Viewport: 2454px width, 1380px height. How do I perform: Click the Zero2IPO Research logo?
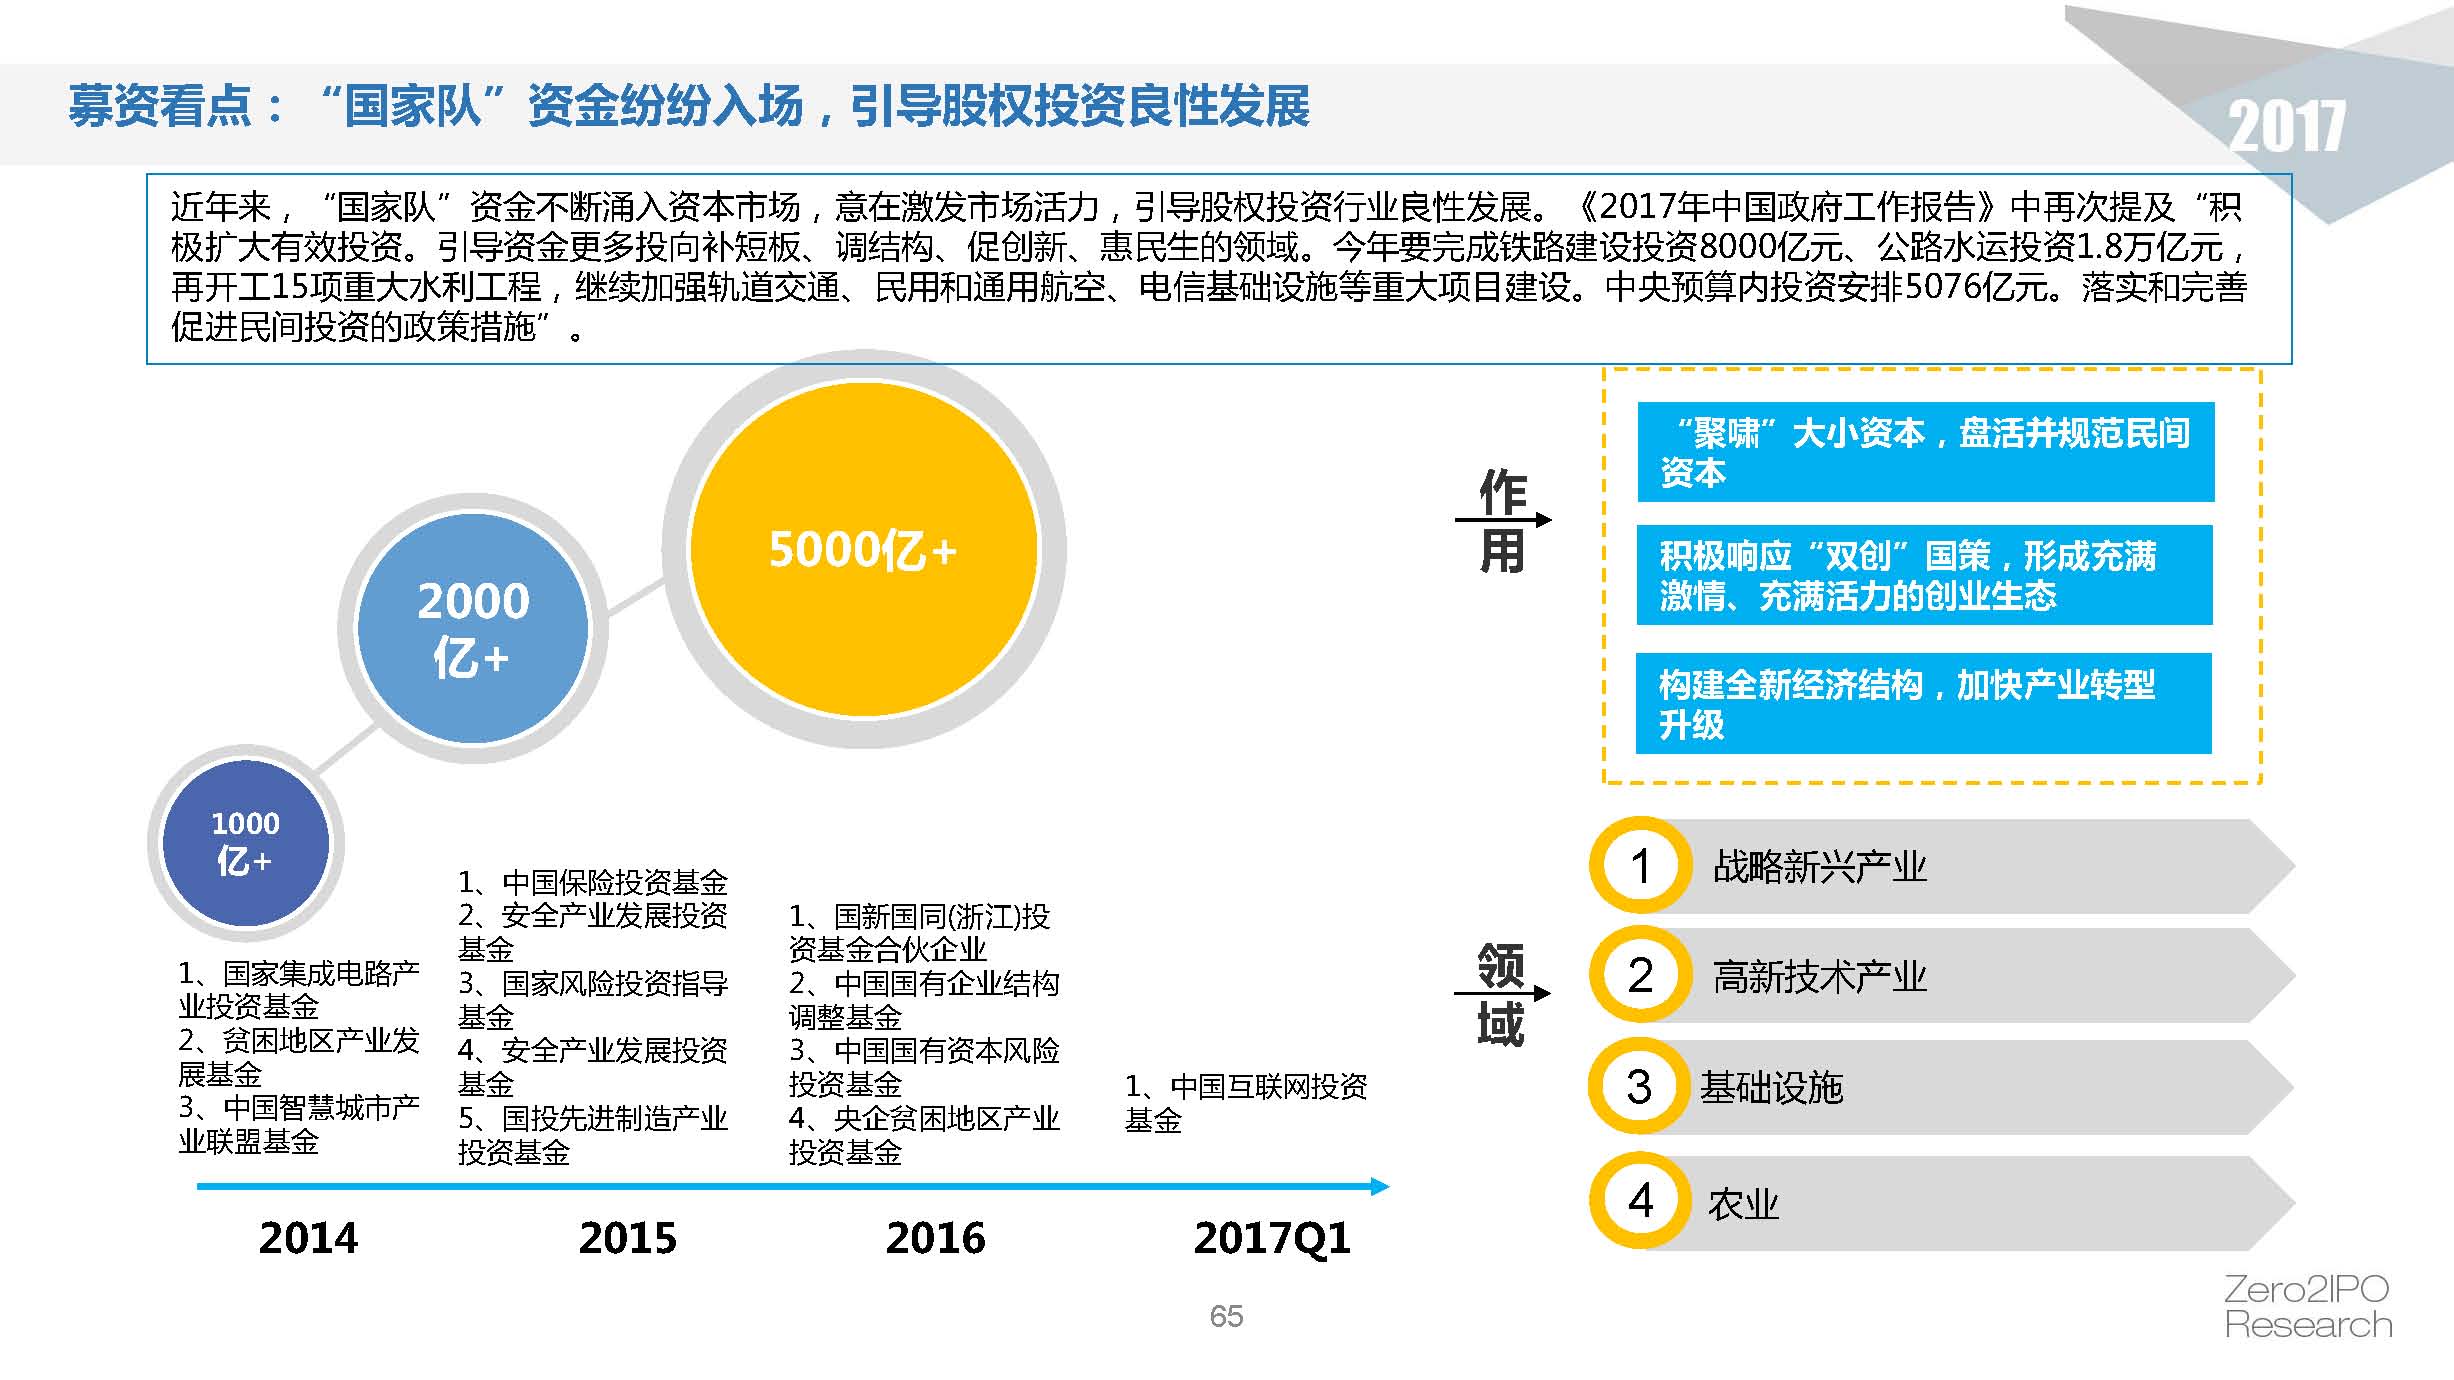click(x=2307, y=1307)
